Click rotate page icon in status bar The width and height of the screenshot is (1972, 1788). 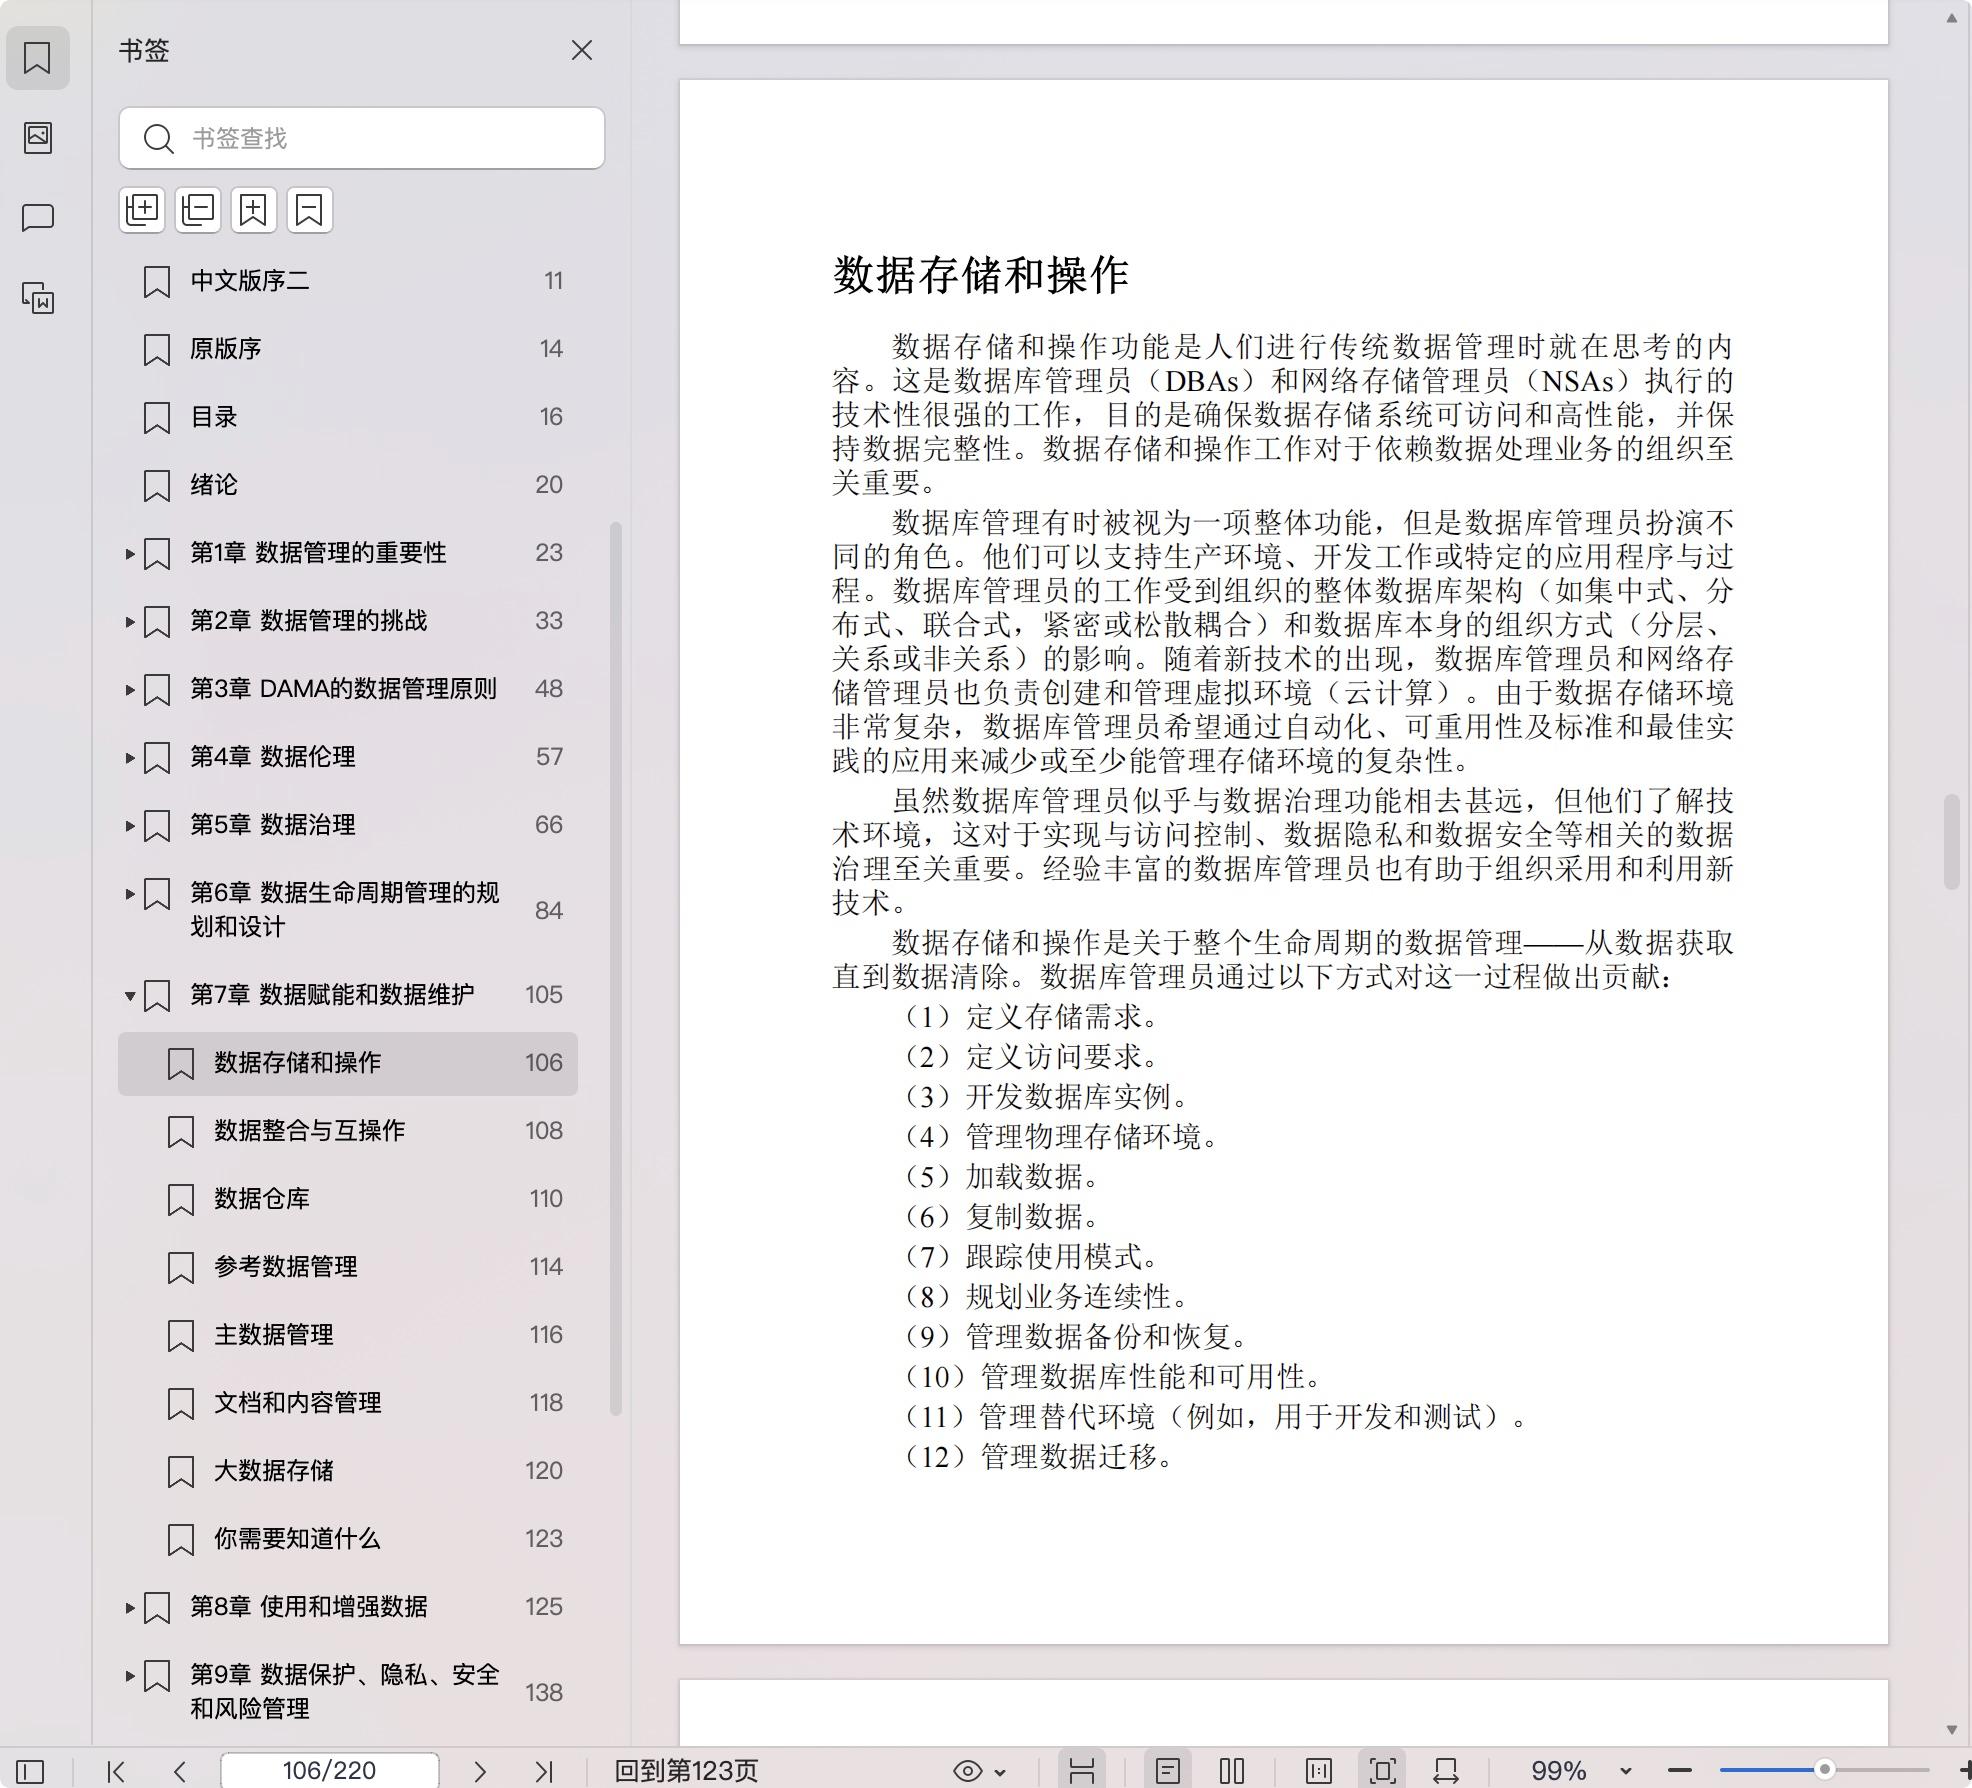click(1446, 1771)
